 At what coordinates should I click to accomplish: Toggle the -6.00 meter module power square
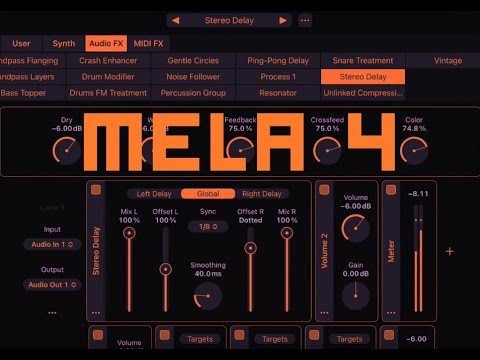(389, 335)
